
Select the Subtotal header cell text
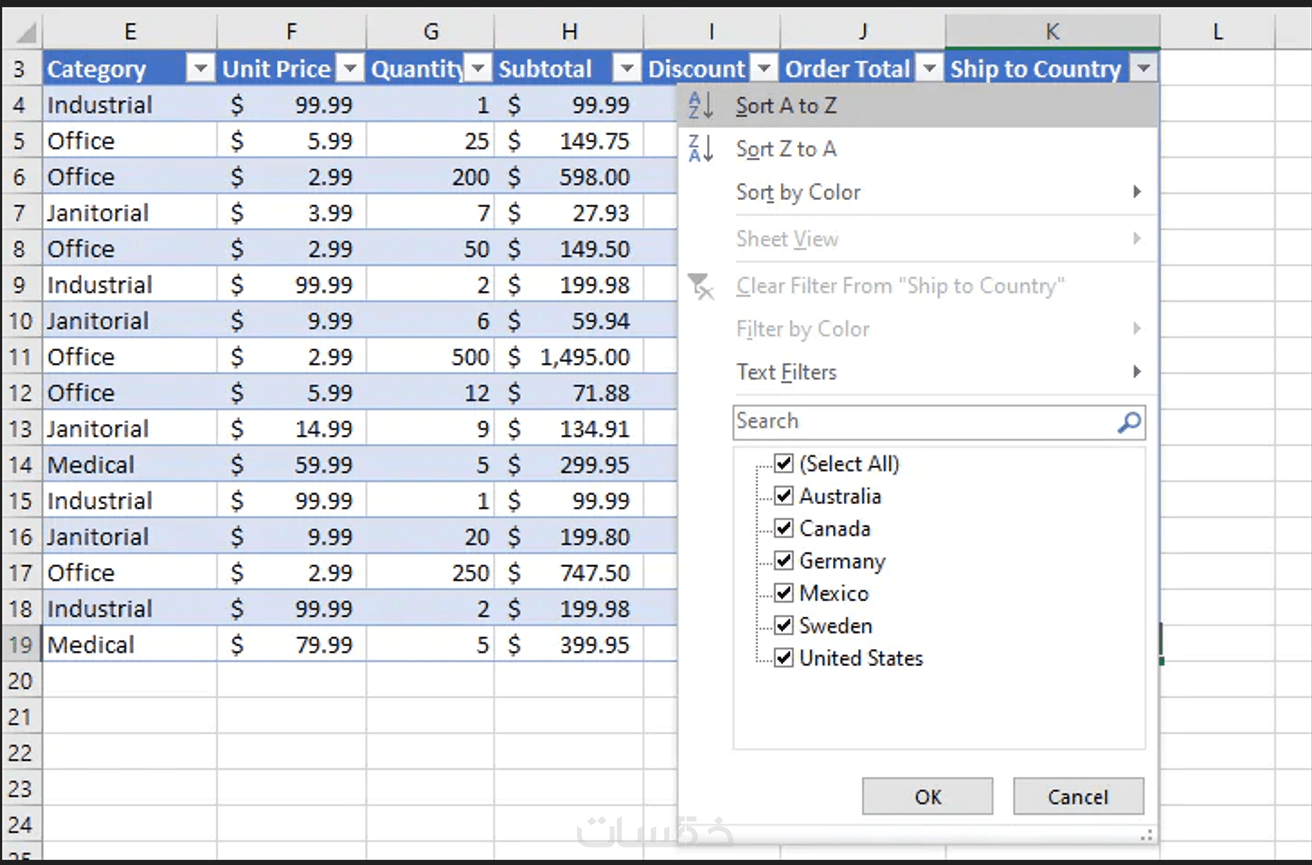pos(546,69)
